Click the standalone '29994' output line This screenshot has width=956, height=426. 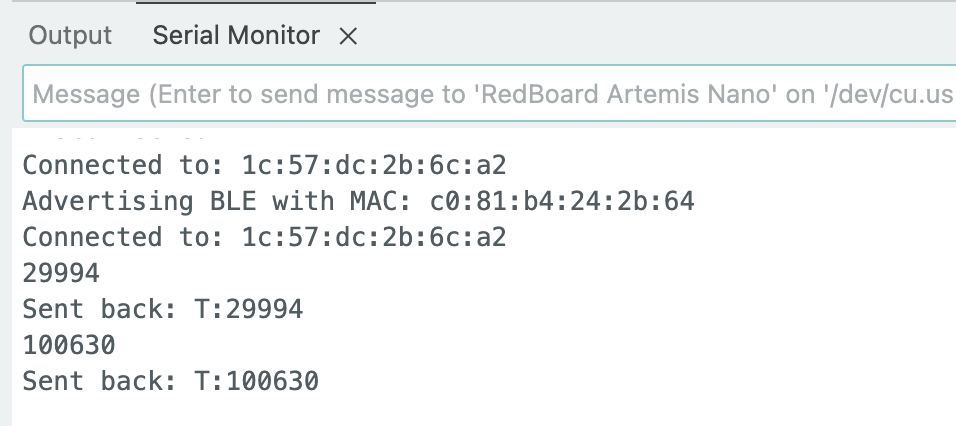coord(61,273)
